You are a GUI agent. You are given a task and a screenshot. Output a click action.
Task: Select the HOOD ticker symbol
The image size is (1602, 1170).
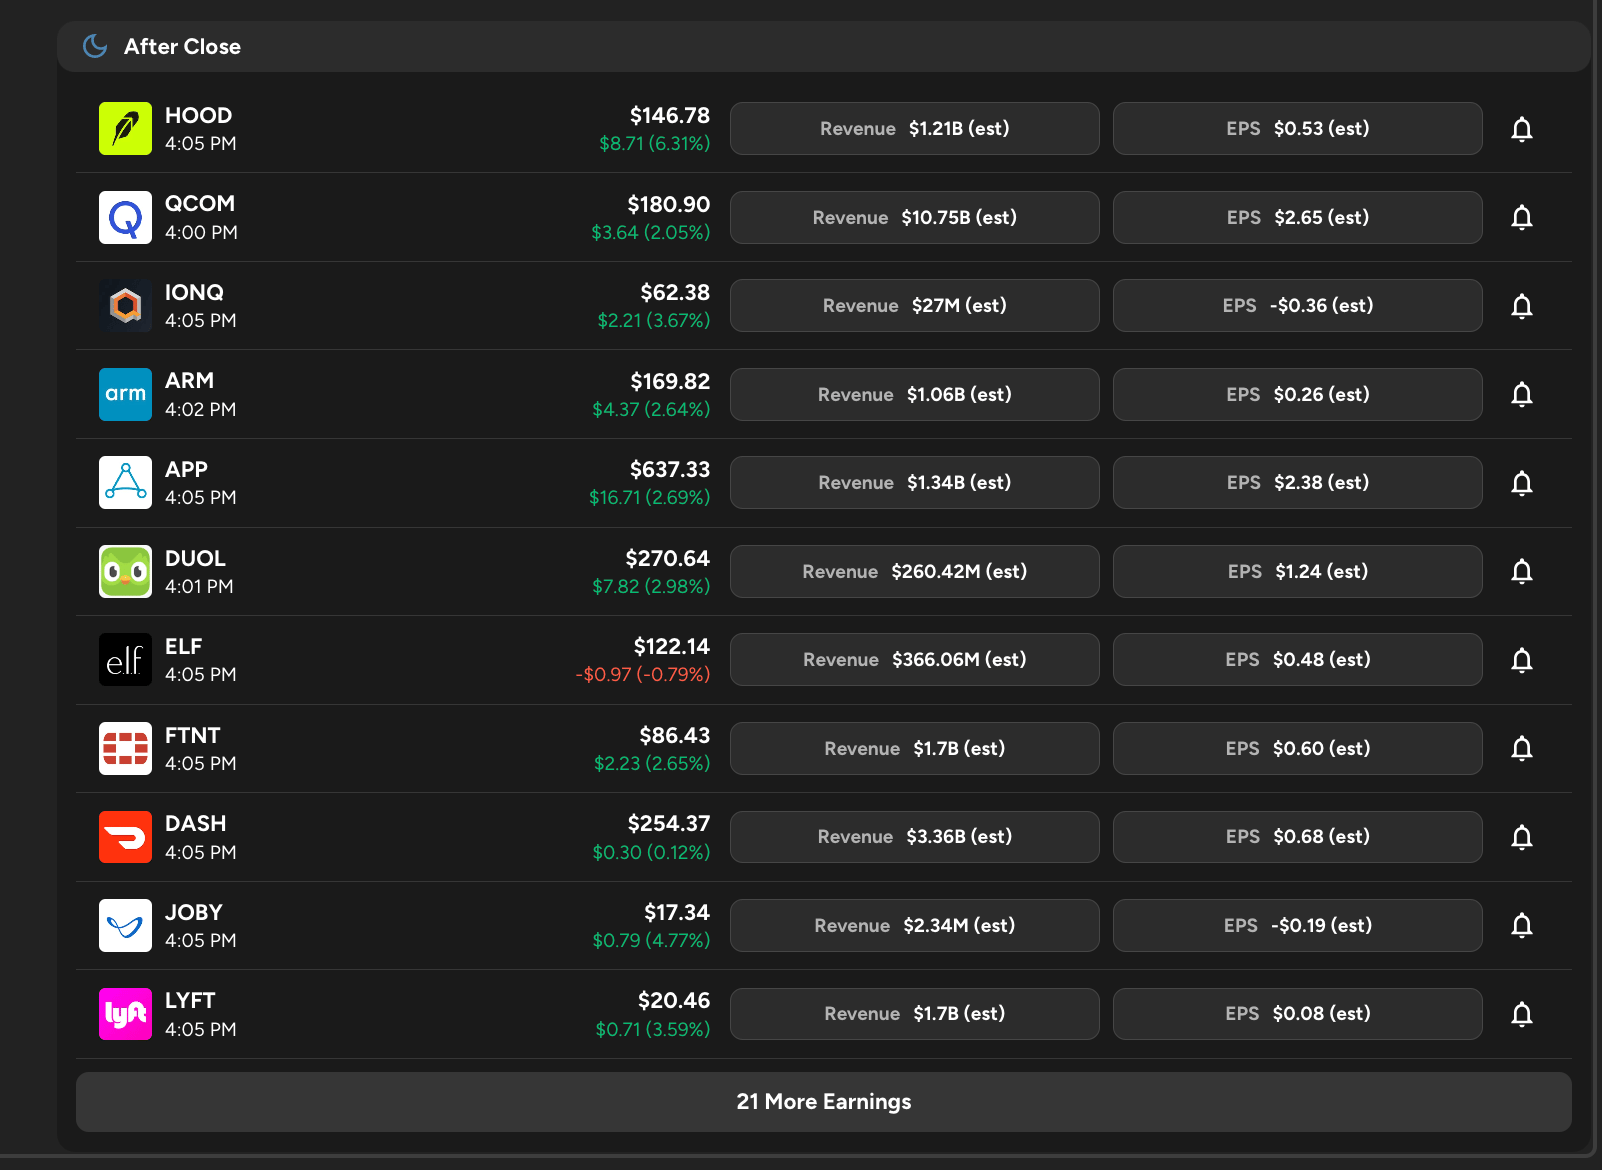click(x=198, y=115)
